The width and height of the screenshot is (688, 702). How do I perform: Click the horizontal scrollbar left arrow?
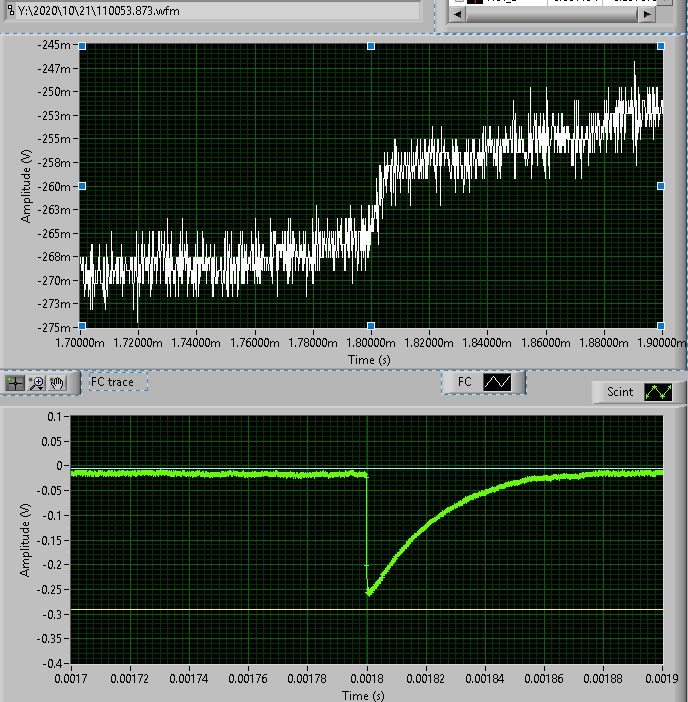coord(457,14)
